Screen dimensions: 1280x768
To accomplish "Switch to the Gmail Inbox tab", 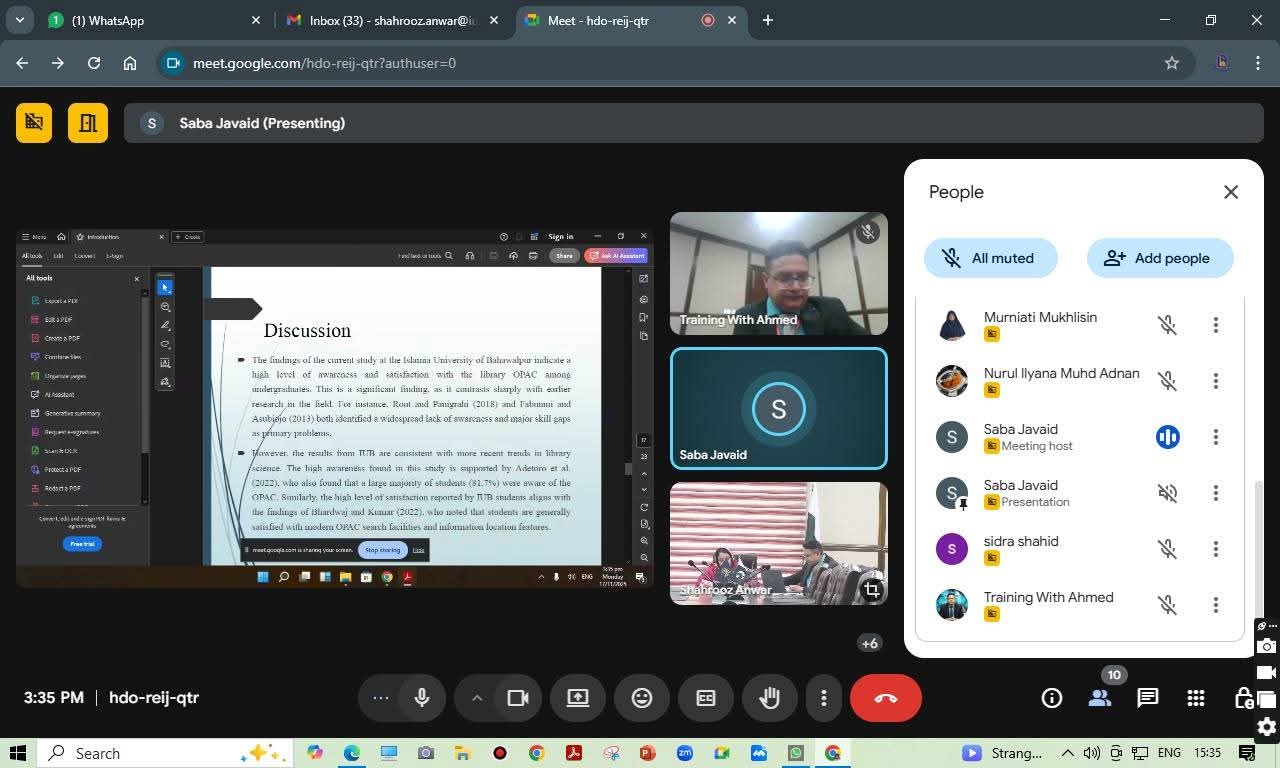I will click(x=390, y=20).
